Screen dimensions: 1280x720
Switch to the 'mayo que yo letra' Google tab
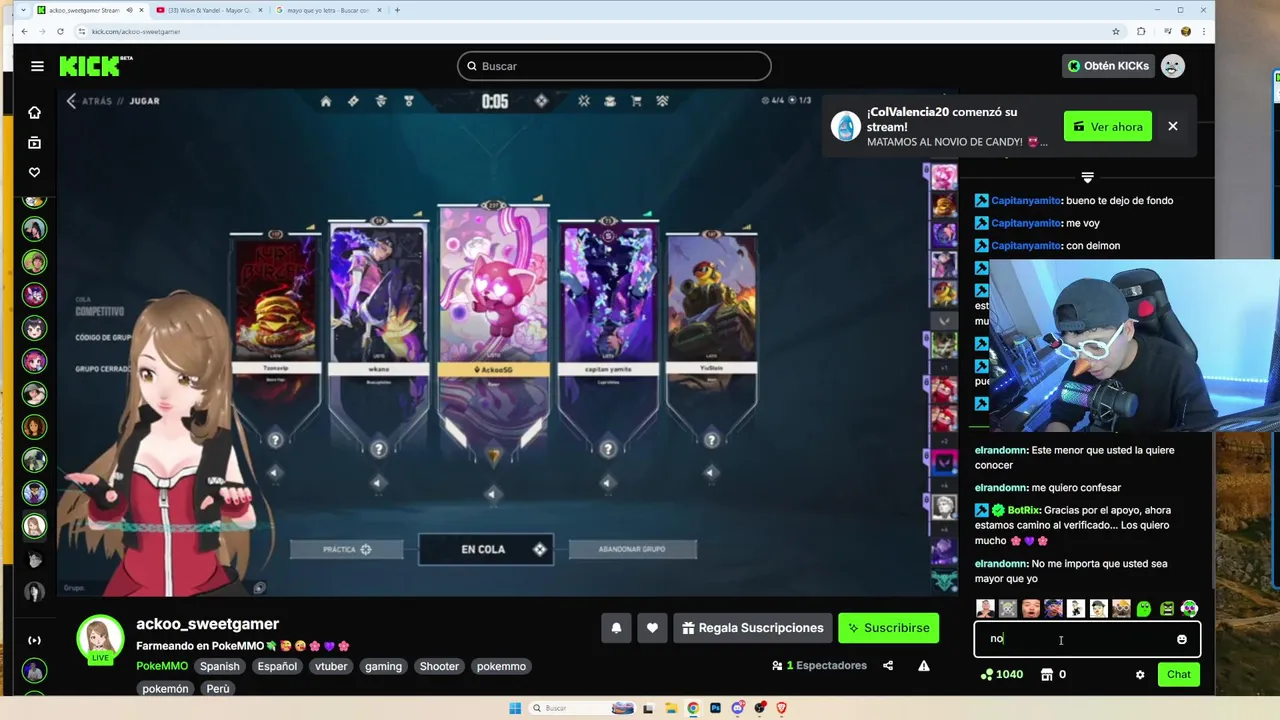pyautogui.click(x=326, y=10)
